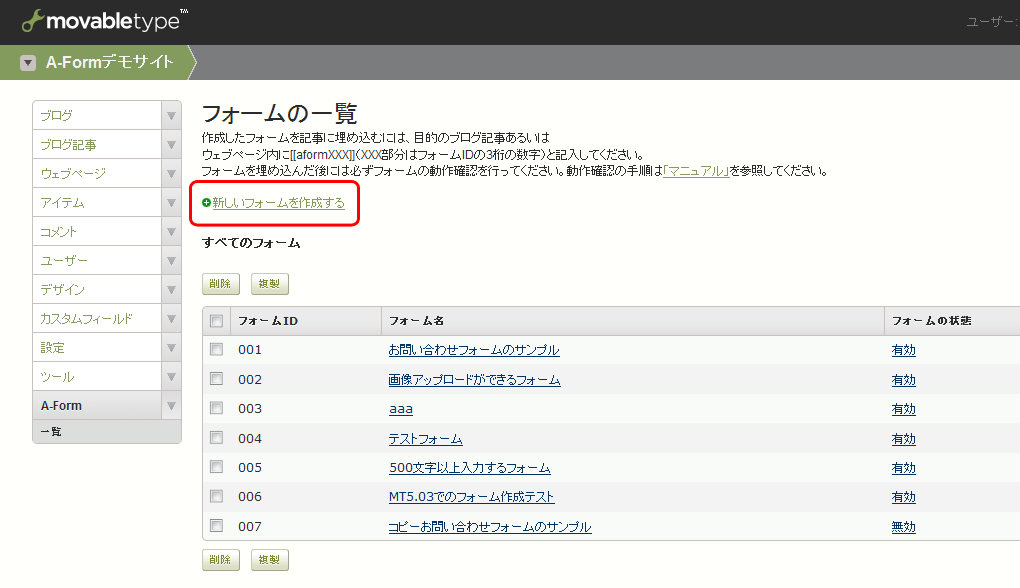The image size is (1020, 588).
Task: Click the Movable Type logo icon
Action: tap(35, 19)
